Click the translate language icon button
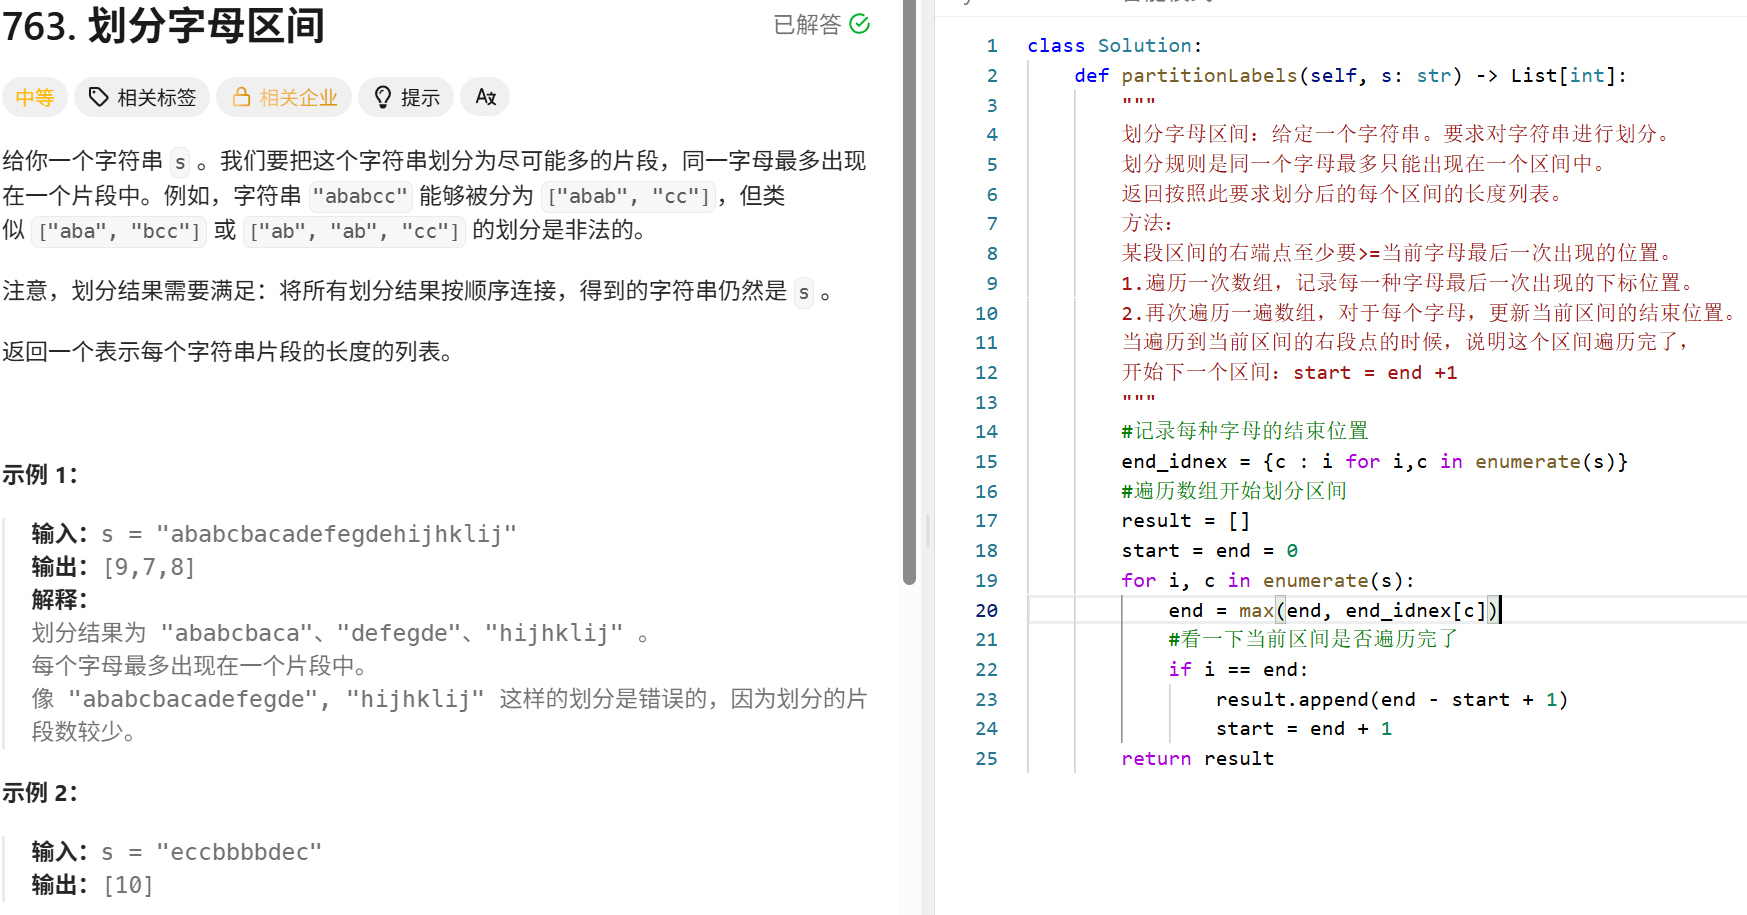Screen dimensions: 1747x915 [486, 97]
